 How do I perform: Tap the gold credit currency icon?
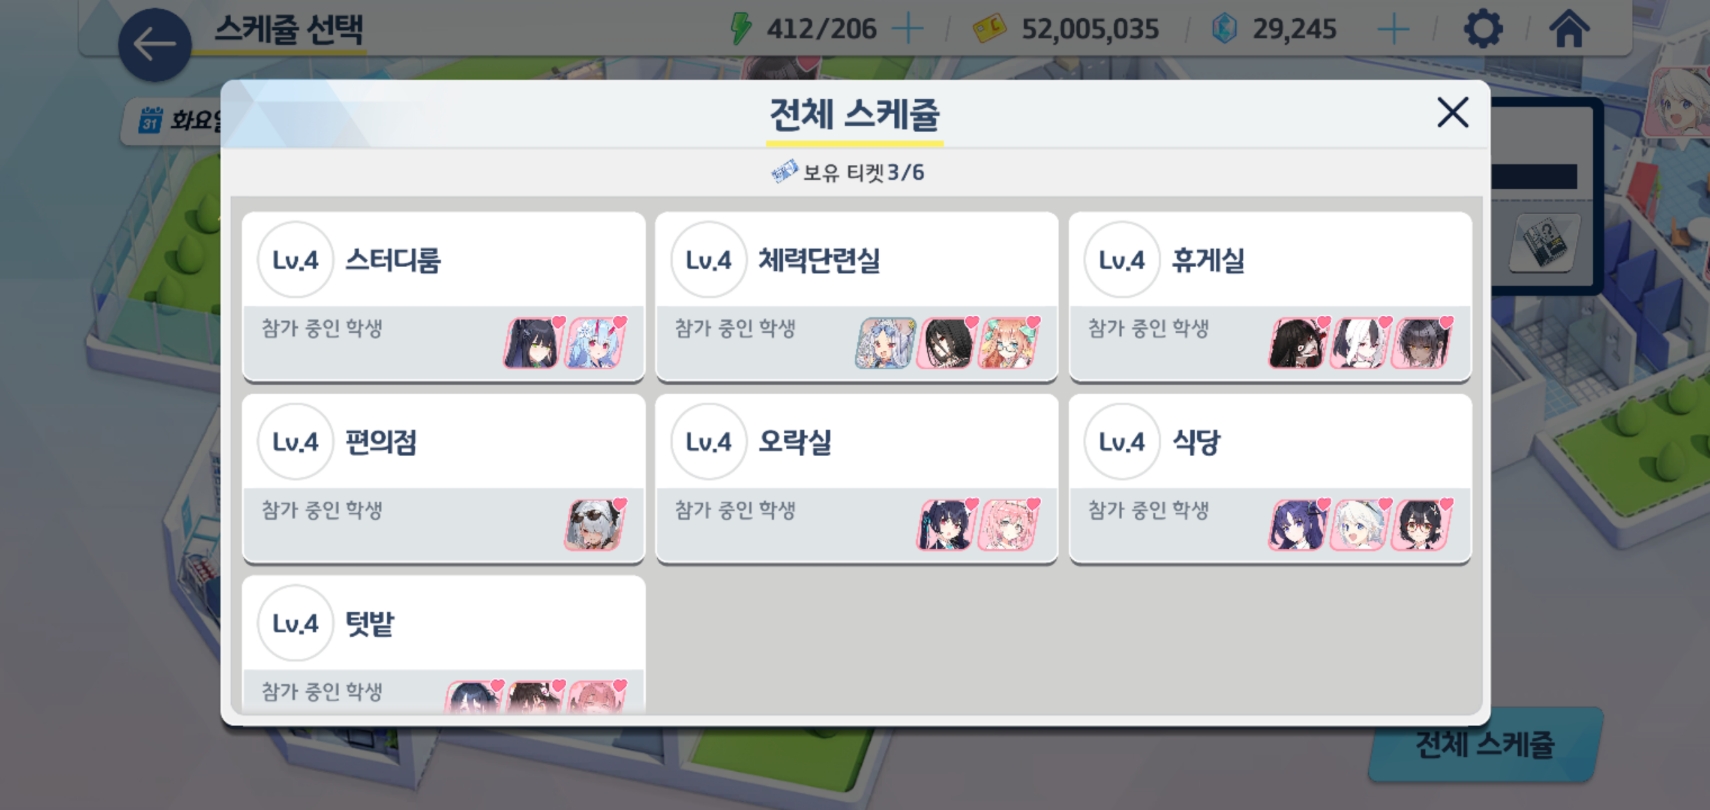tap(989, 29)
